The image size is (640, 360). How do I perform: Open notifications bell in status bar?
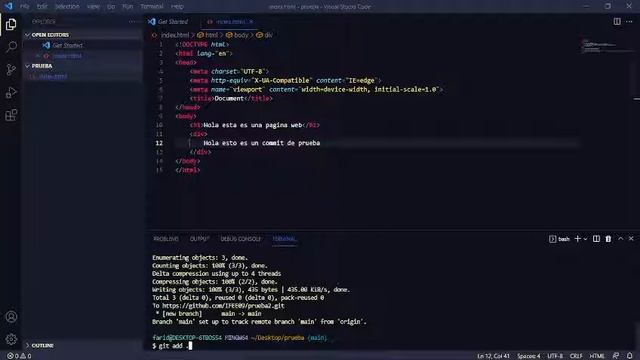tap(630, 356)
